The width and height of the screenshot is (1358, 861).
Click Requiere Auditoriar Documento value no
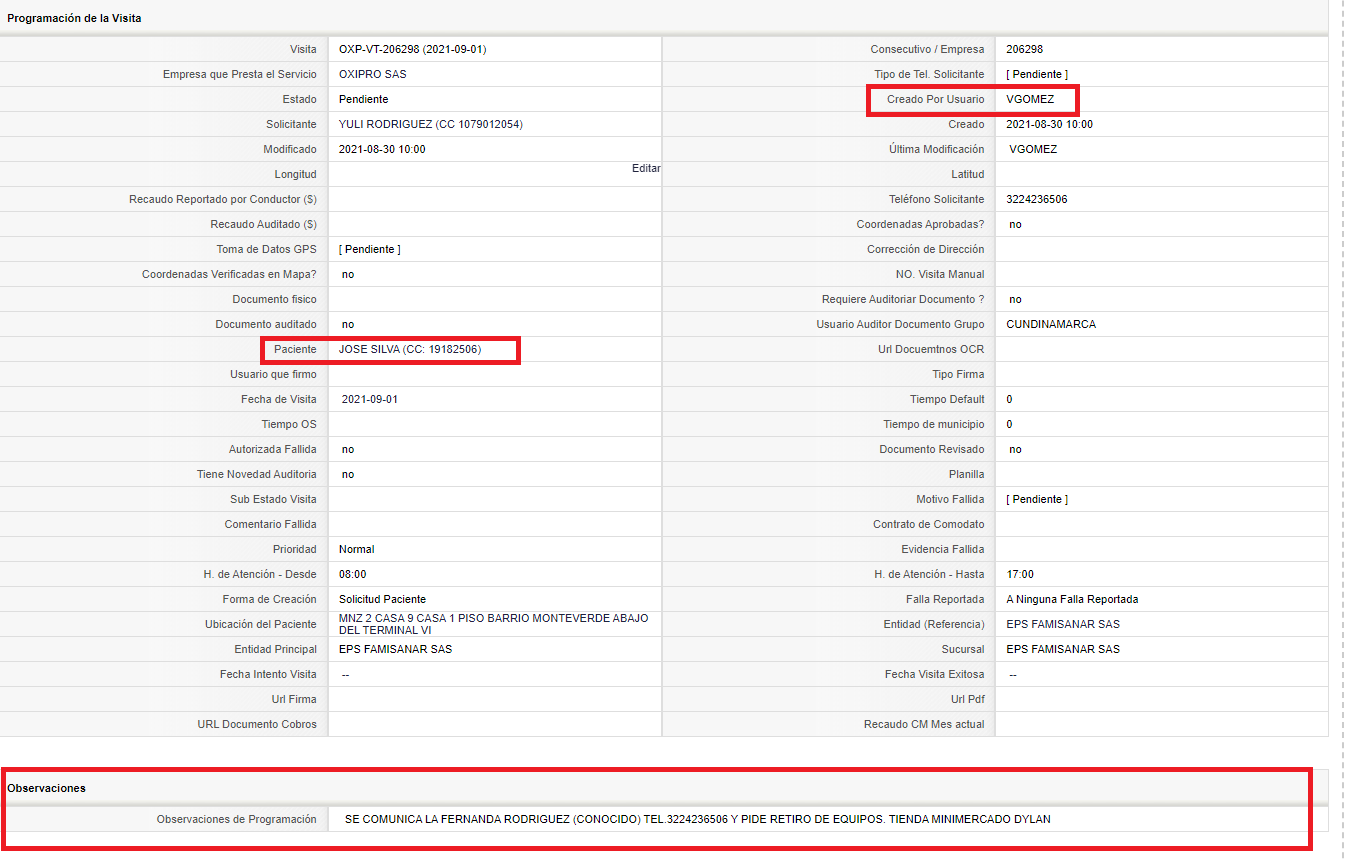[x=1015, y=299]
